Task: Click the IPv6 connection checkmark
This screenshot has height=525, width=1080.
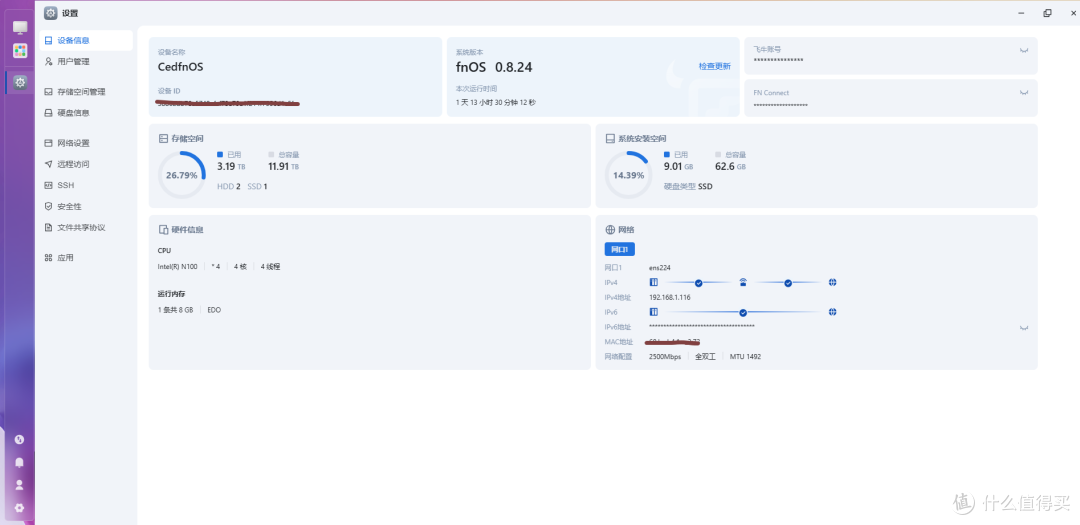Action: click(743, 312)
